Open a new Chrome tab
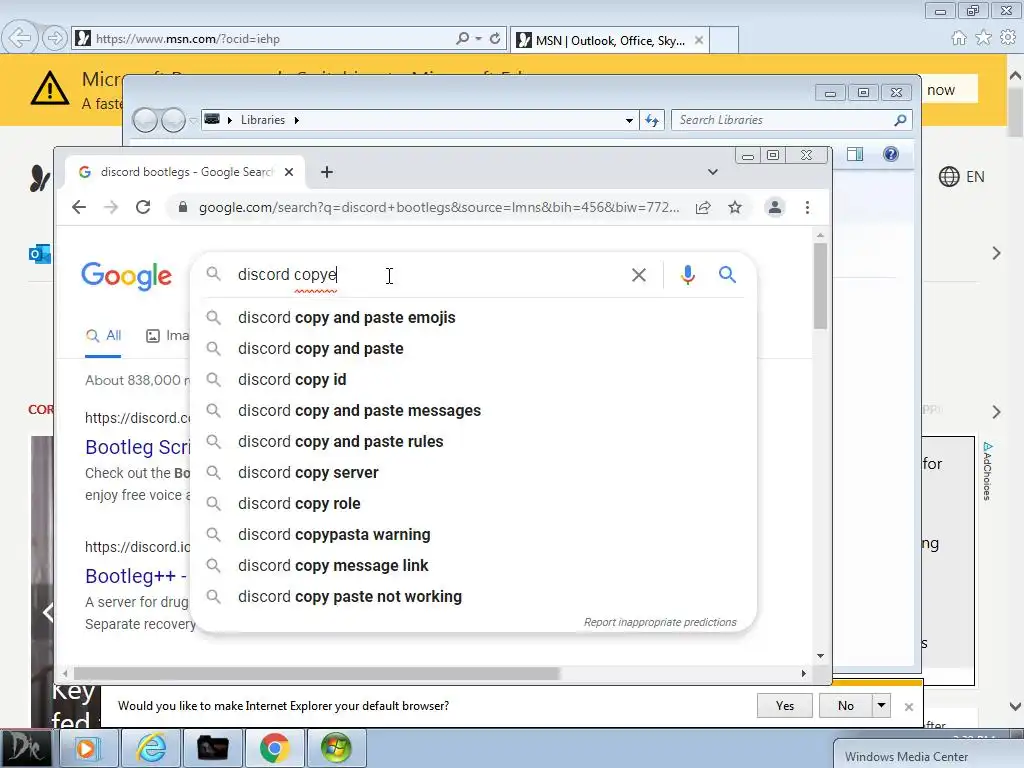 [327, 172]
